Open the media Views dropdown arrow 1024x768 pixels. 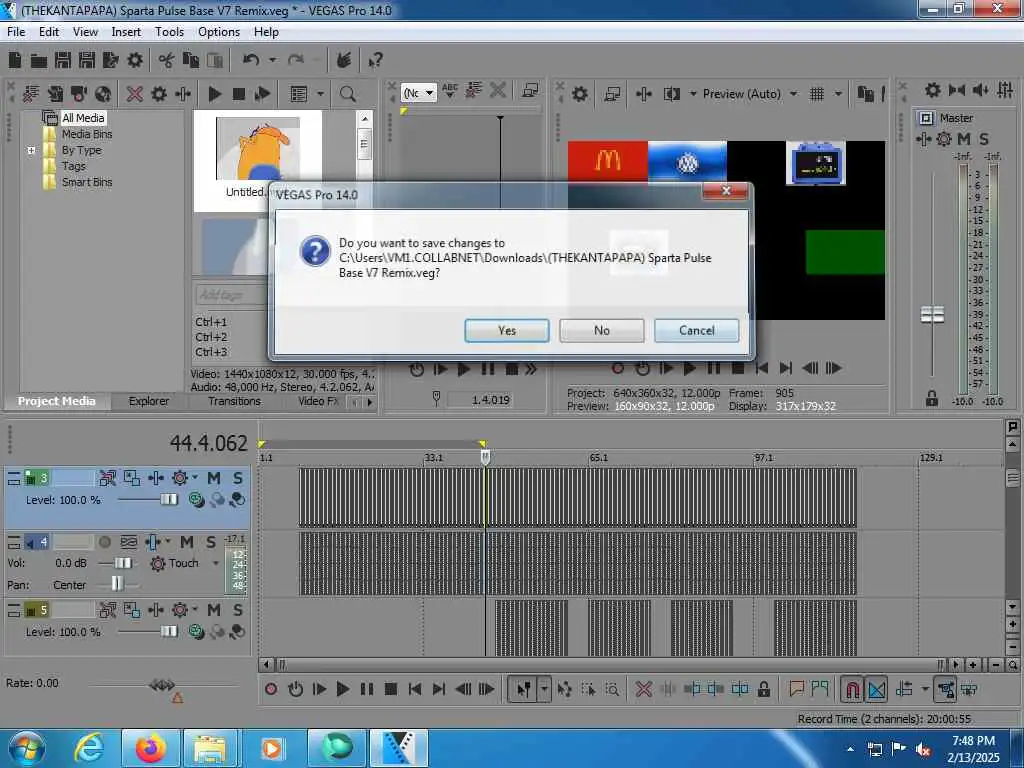coord(320,94)
